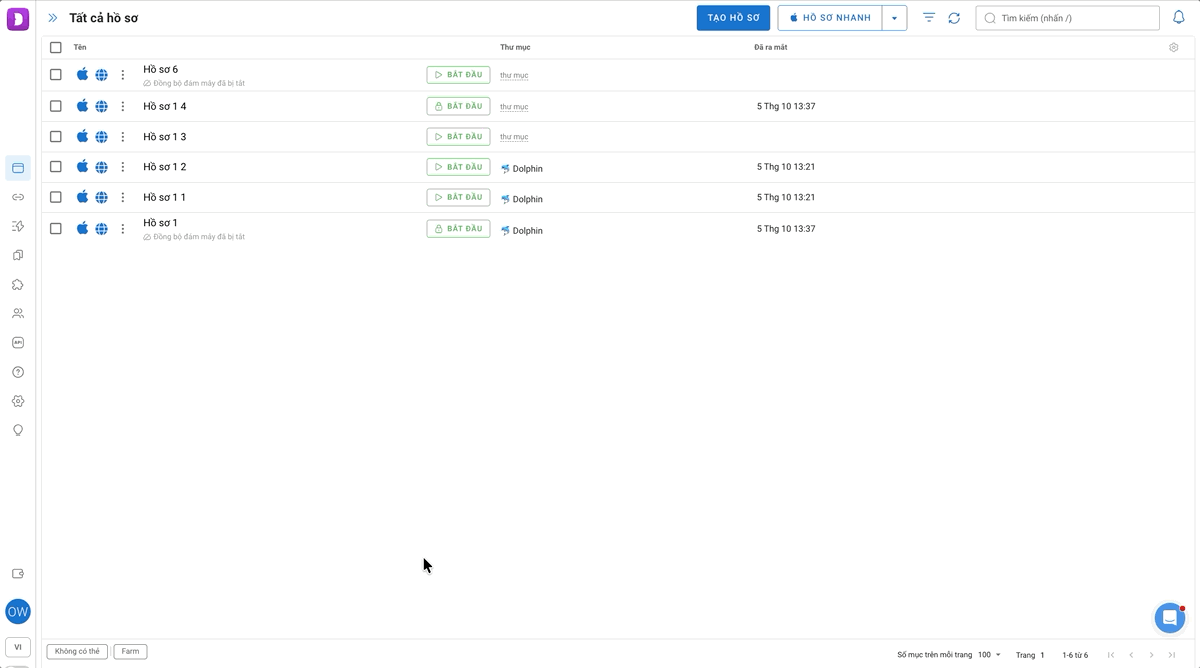Click the Không có thẻ tag filter
This screenshot has height=668, width=1200.
77,651
